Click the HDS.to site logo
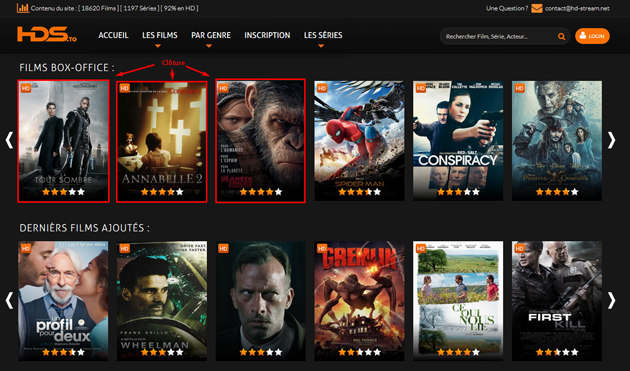 click(x=47, y=35)
